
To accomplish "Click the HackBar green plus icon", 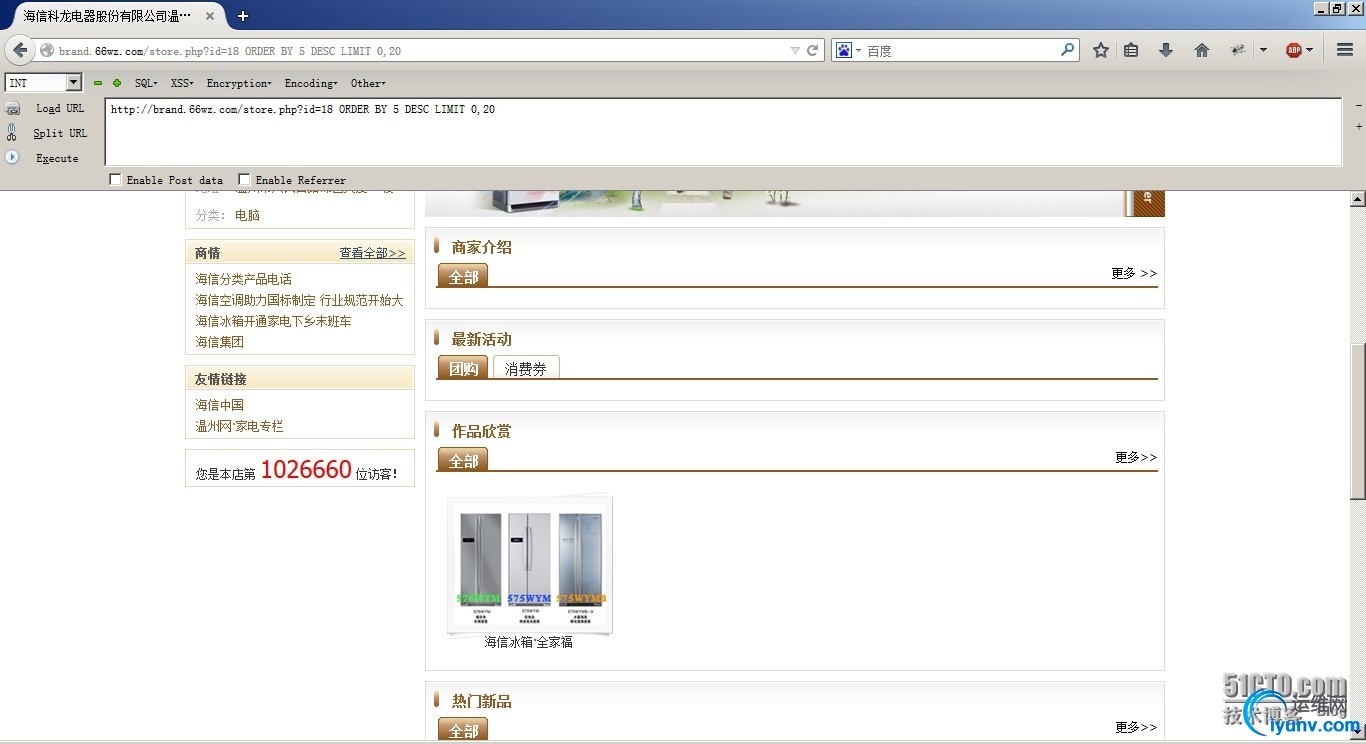I will click(x=117, y=83).
